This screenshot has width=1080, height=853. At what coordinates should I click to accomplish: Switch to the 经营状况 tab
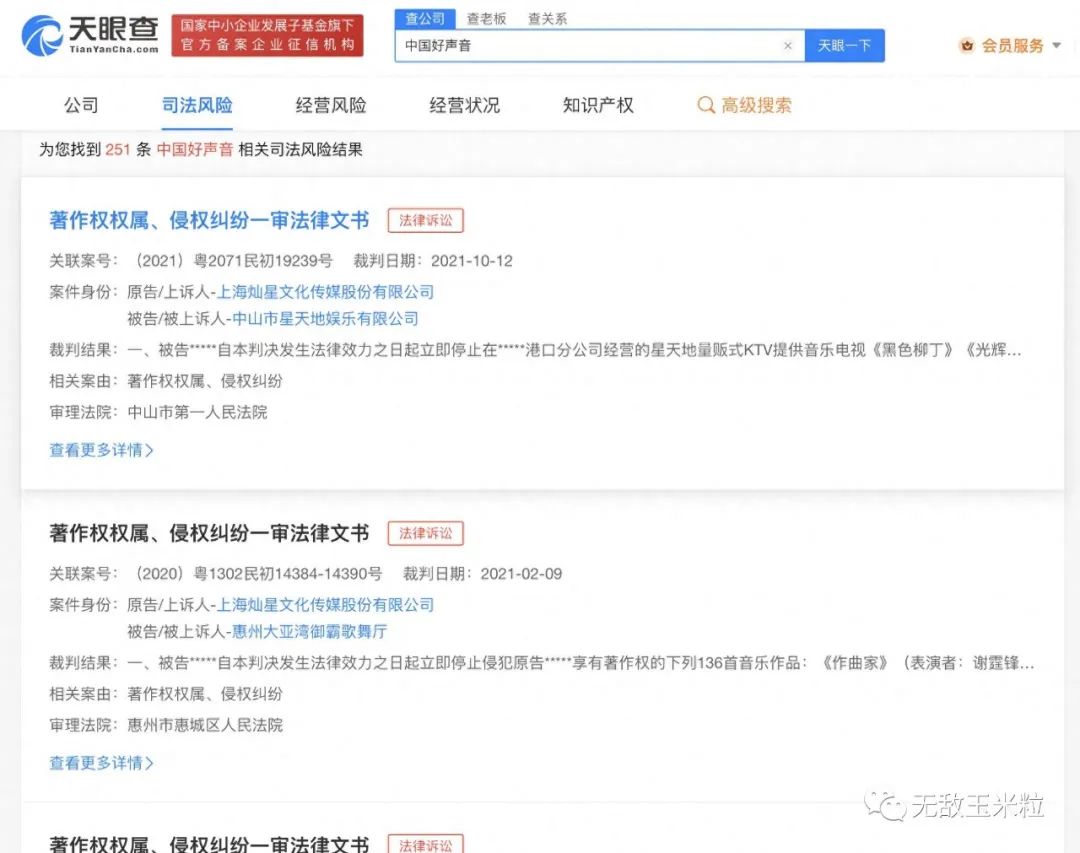[x=464, y=105]
